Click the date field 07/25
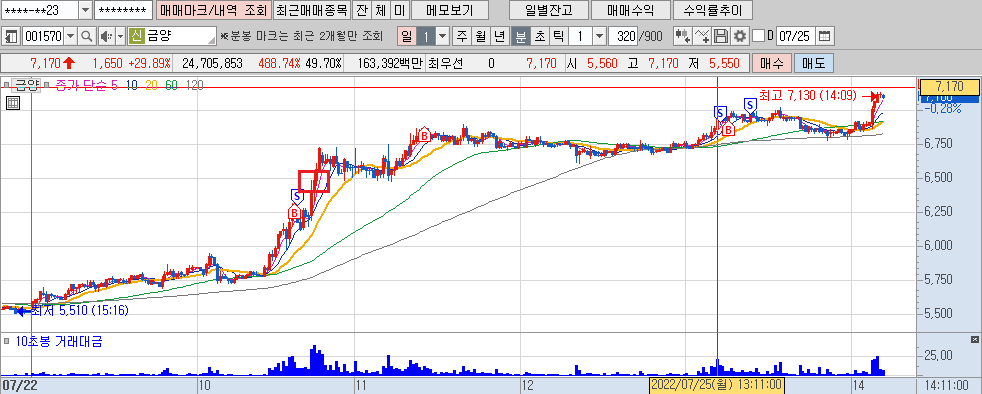The height and width of the screenshot is (394, 982). click(x=795, y=36)
